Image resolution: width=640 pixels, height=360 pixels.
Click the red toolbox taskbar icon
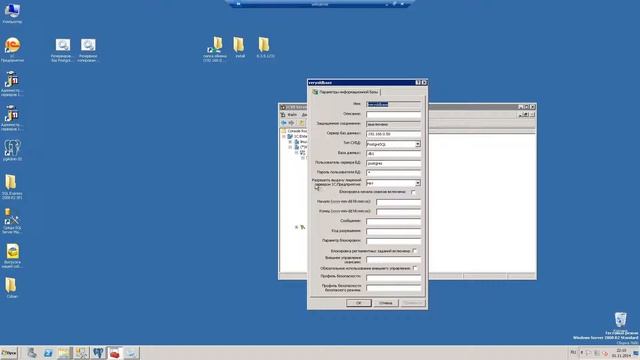pyautogui.click(x=115, y=353)
